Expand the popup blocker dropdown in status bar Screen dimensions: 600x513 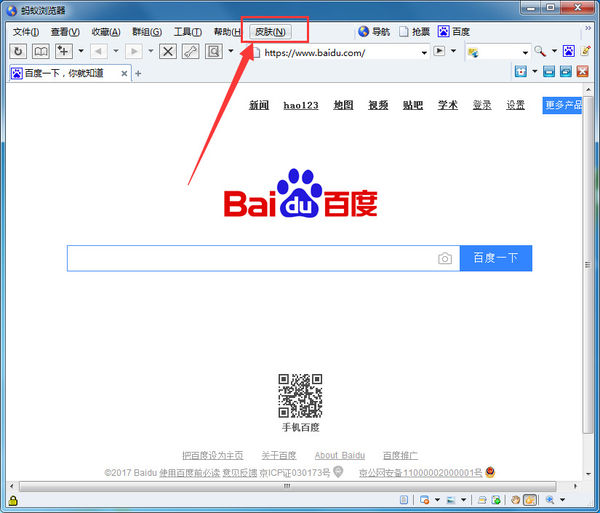[437, 500]
